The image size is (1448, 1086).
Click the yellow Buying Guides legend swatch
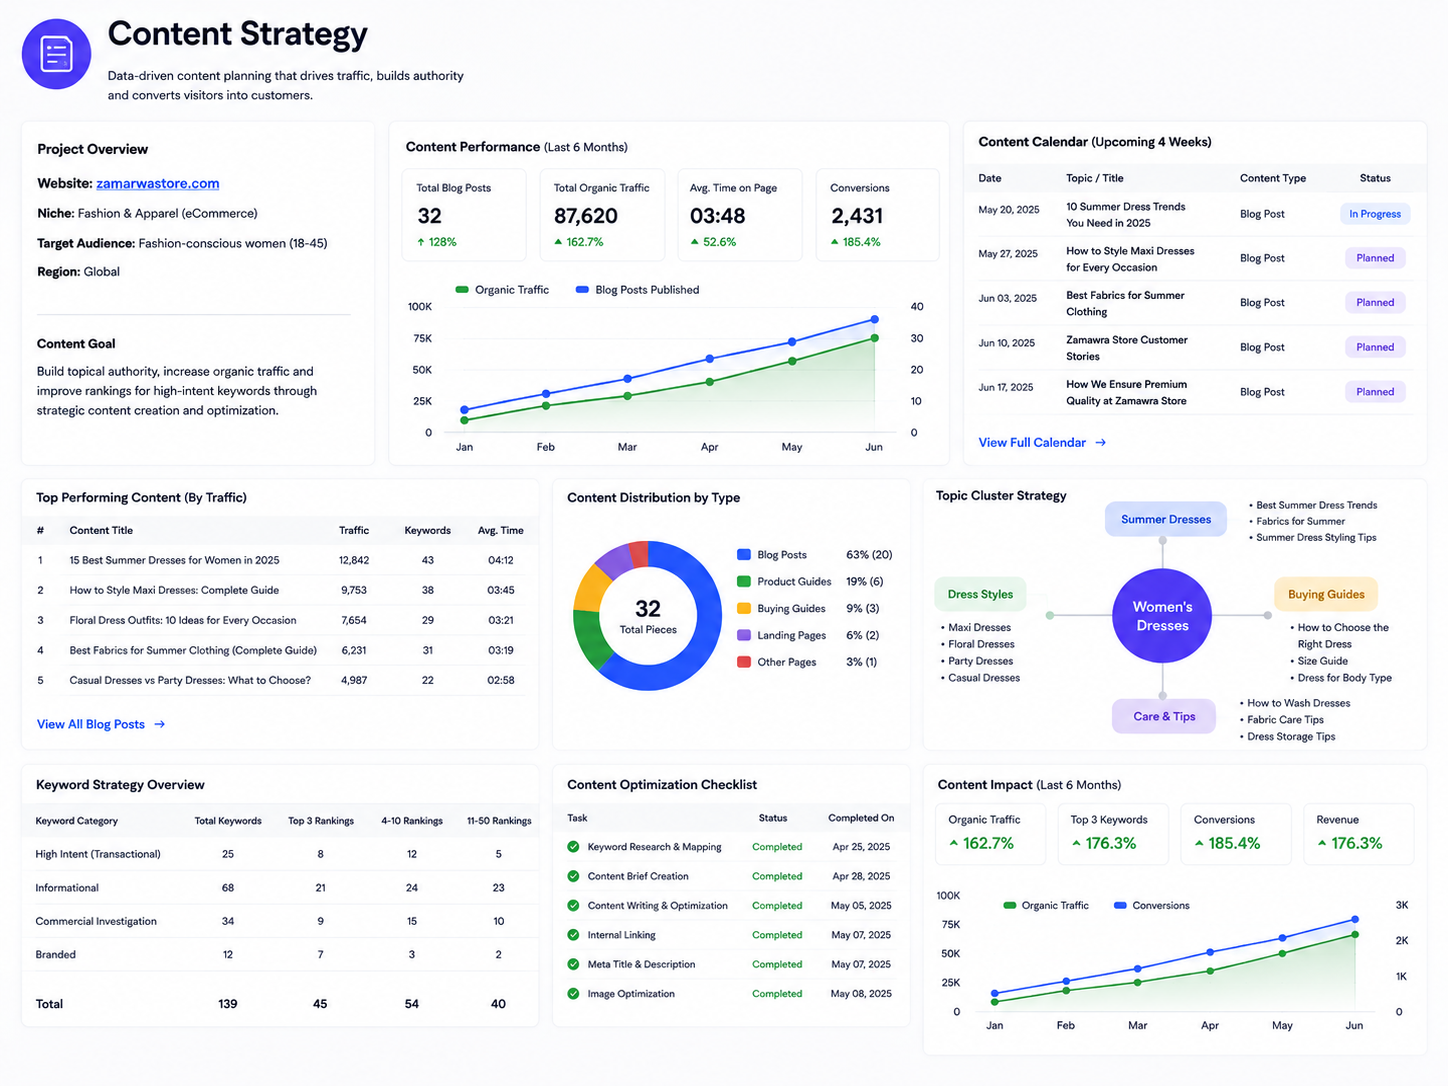click(x=744, y=608)
